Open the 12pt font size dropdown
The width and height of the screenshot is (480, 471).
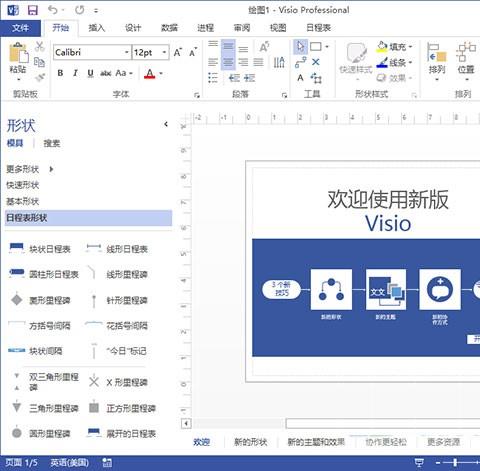coord(164,52)
